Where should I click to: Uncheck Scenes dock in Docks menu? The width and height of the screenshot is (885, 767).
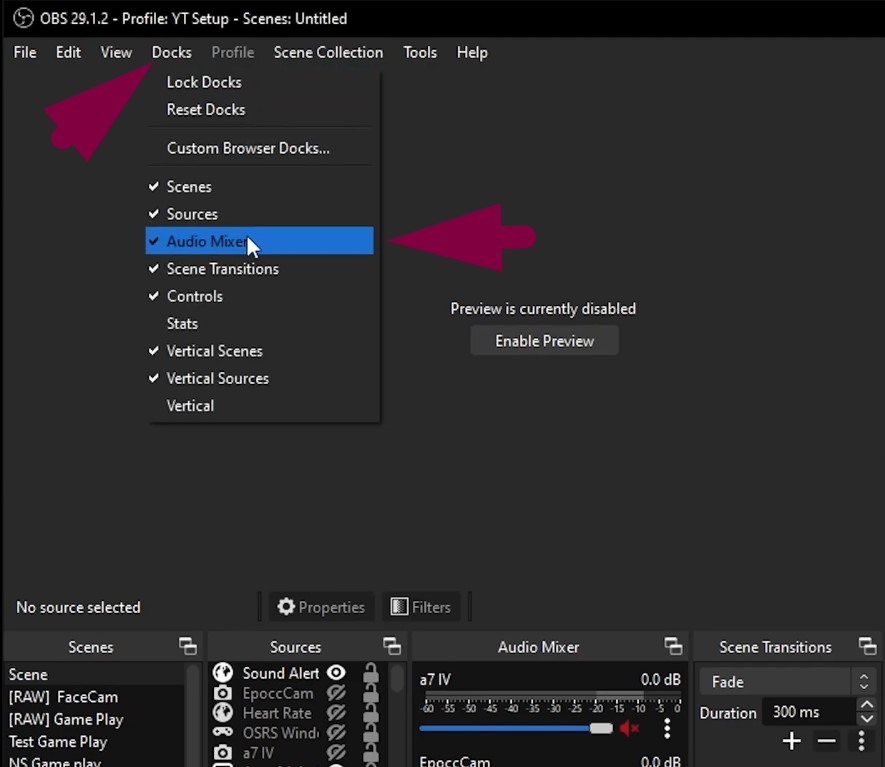tap(260, 187)
